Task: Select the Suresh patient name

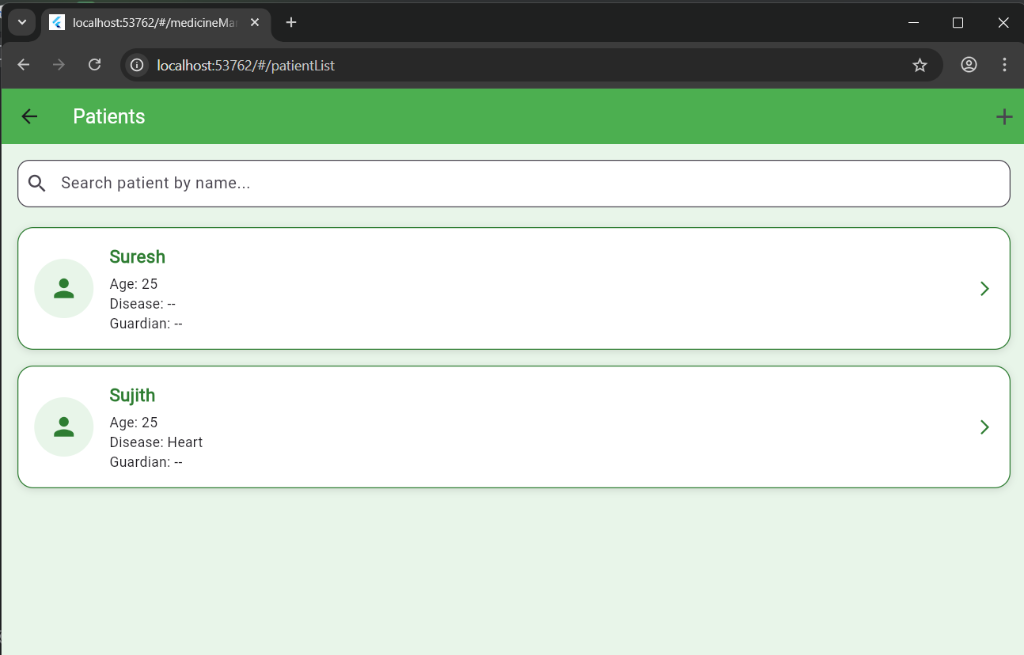Action: click(137, 257)
